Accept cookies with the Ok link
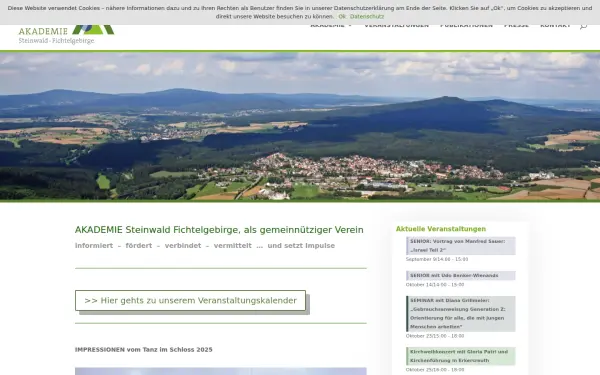This screenshot has height=375, width=600. [x=342, y=16]
